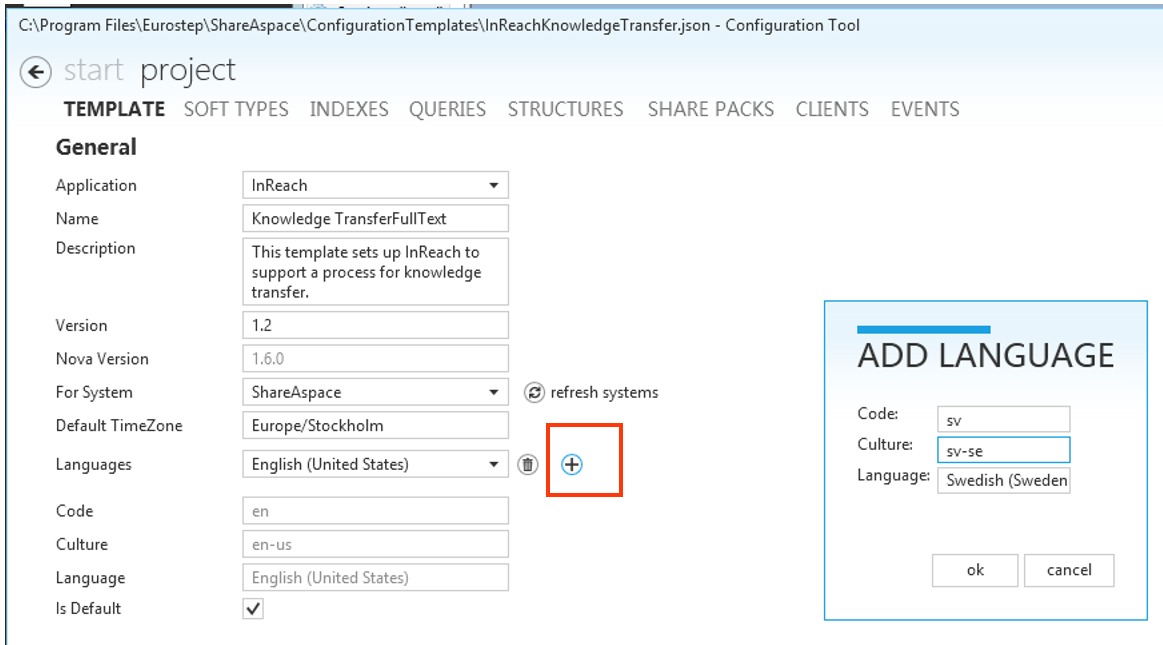Click the Name text field
Screen dimensions: 1163x645
coord(375,219)
